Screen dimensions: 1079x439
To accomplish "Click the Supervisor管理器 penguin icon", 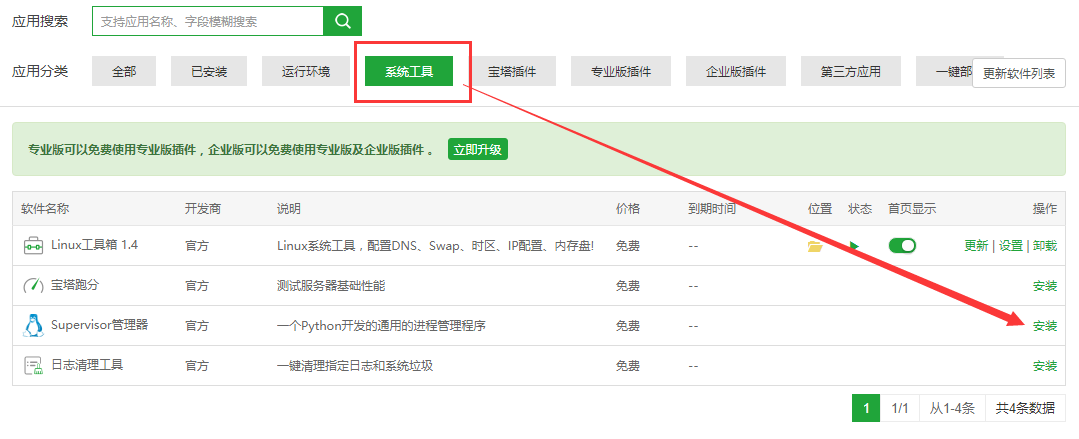I will pos(33,325).
